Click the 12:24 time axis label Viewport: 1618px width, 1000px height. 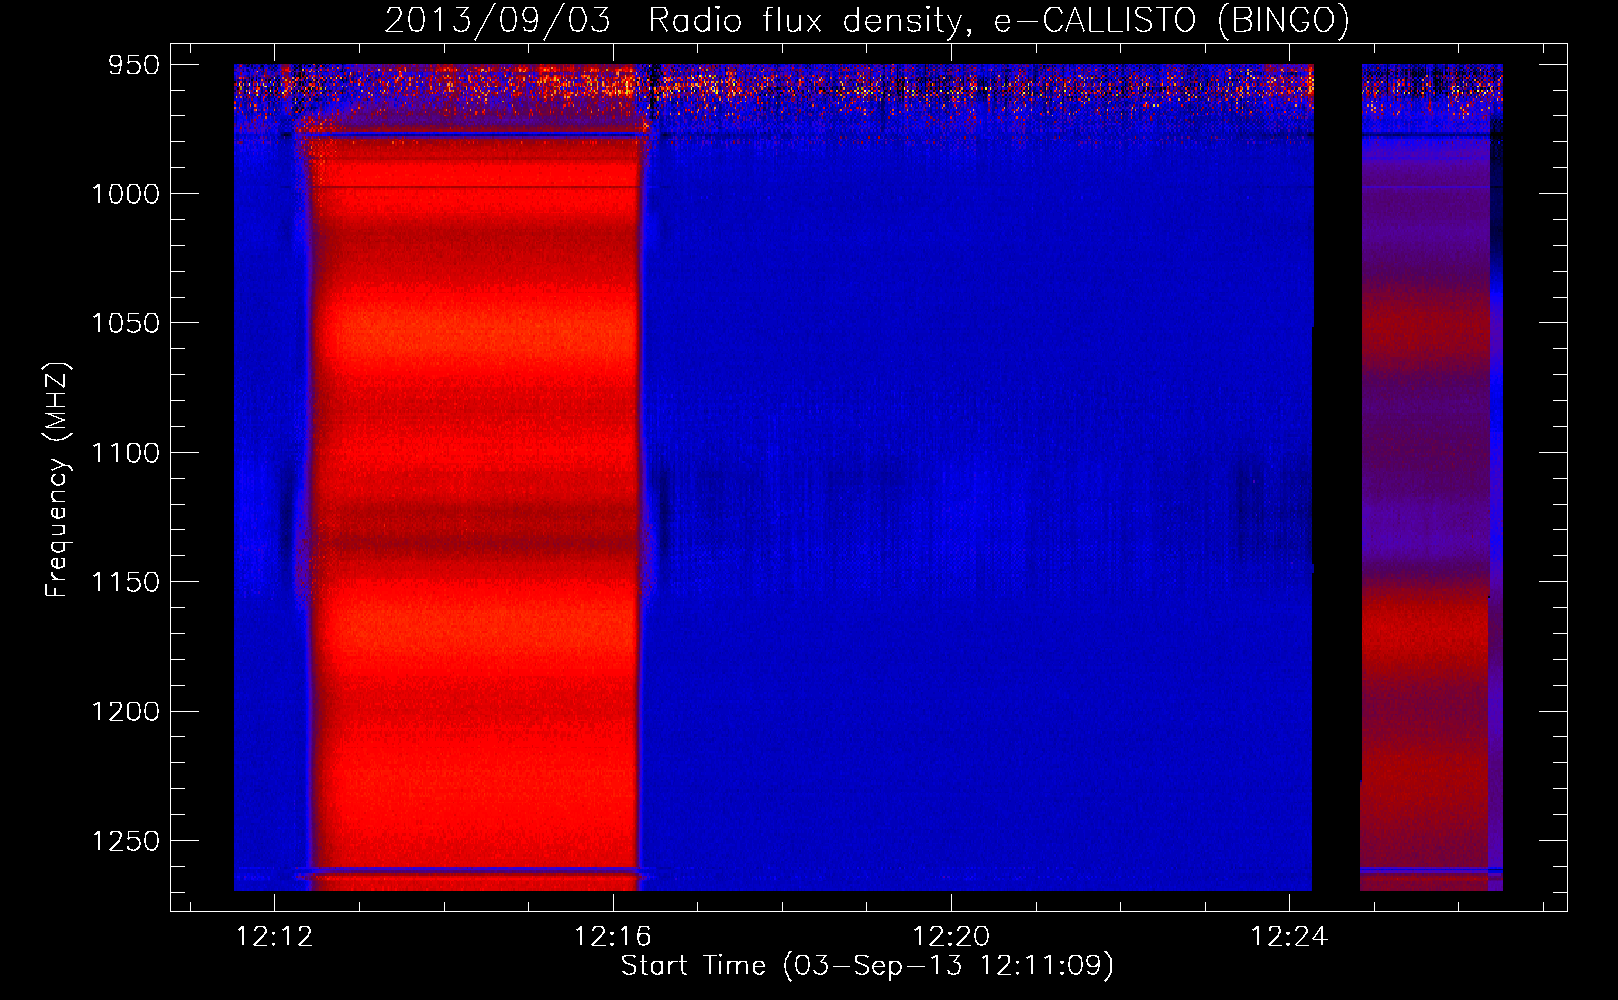(x=1289, y=936)
